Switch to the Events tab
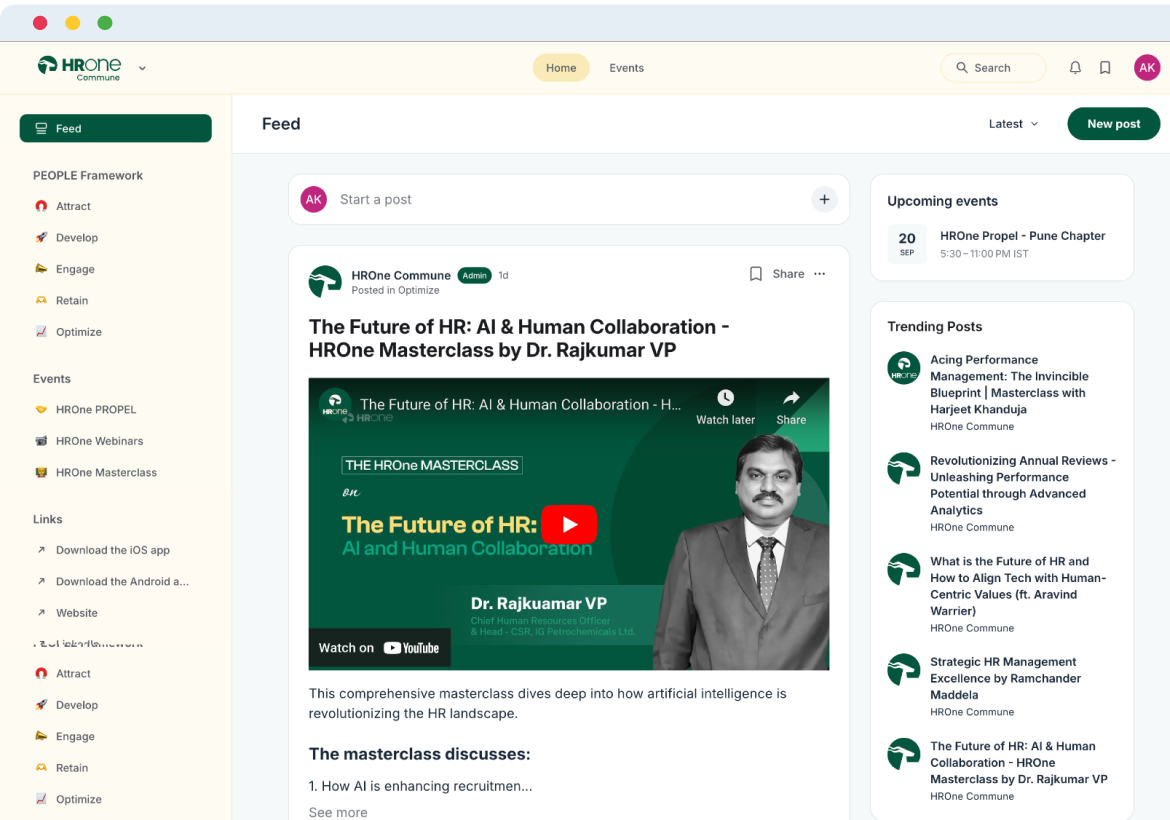The image size is (1170, 820). pyautogui.click(x=626, y=68)
